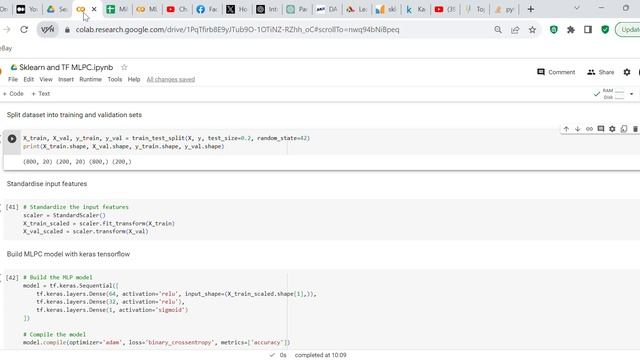640x360 pixels.
Task: Reload the Colab page
Action: click(x=24, y=29)
